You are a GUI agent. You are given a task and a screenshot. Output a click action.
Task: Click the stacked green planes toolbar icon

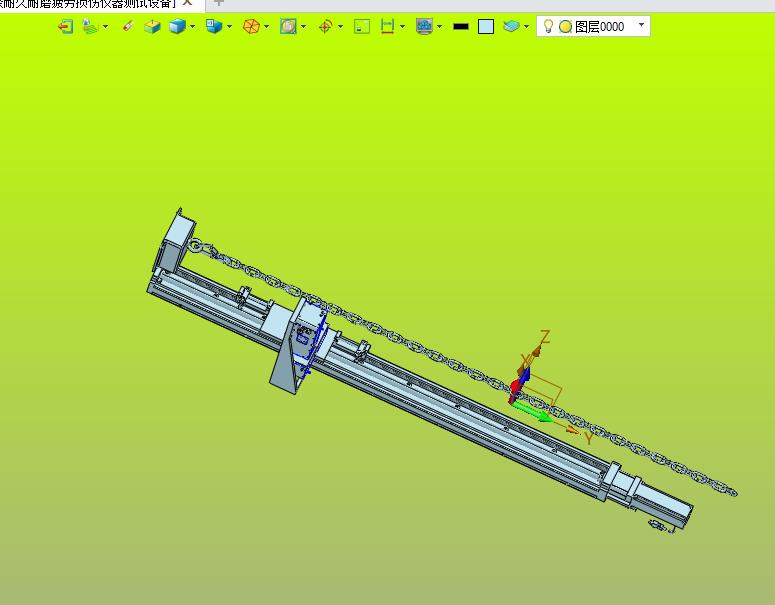coord(90,26)
